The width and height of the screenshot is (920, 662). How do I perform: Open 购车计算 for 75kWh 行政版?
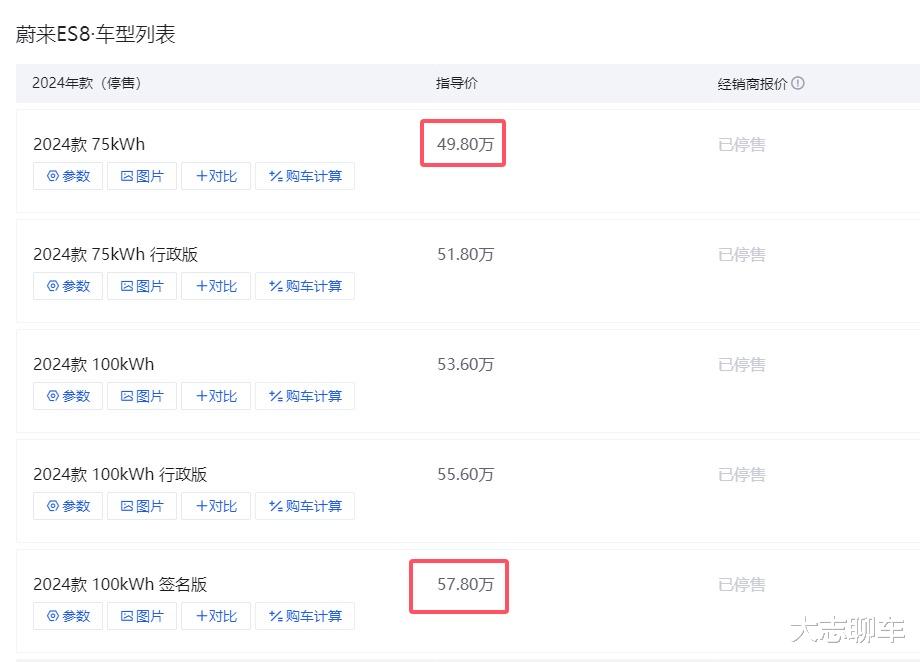(x=305, y=286)
